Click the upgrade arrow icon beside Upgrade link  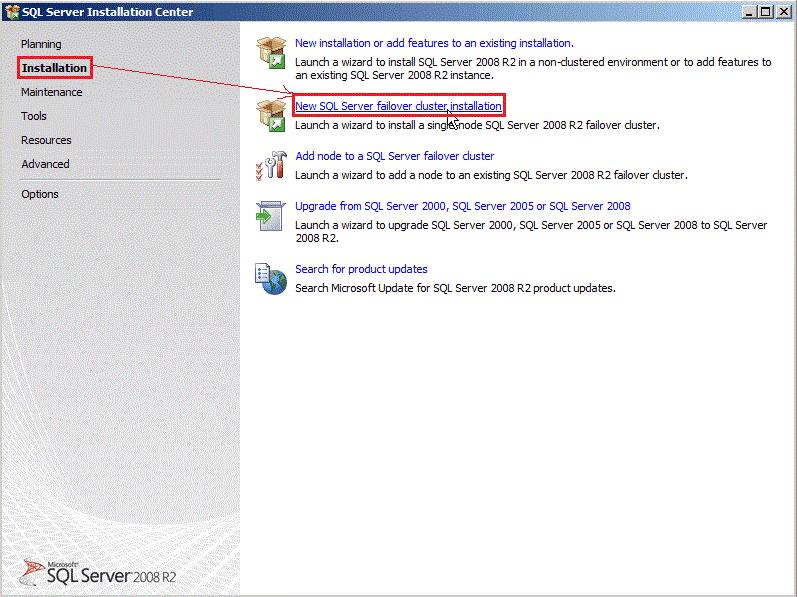[x=270, y=216]
